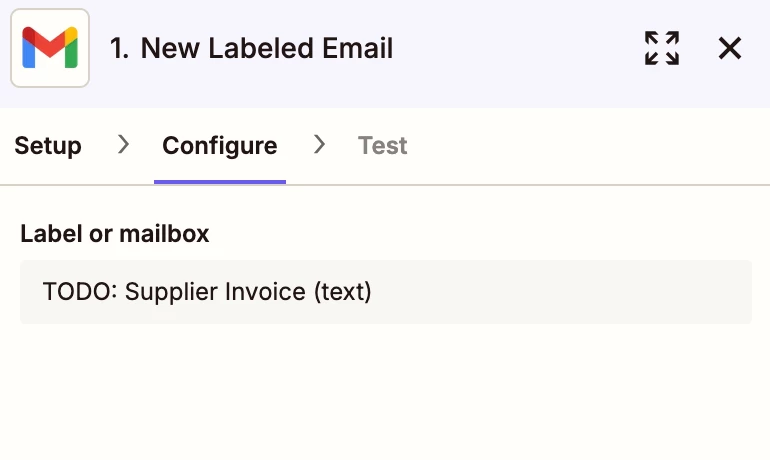
Task: Switch to the Setup tab
Action: point(48,146)
